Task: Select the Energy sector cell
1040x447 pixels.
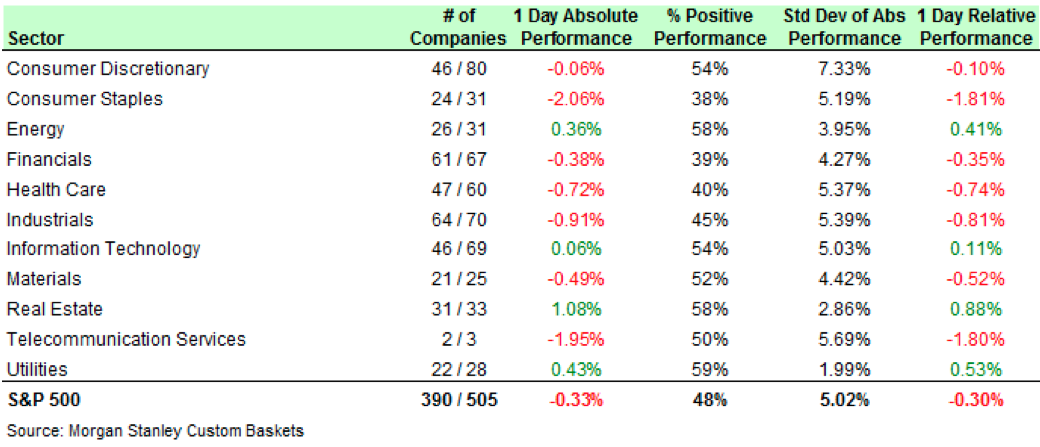Action: [x=35, y=129]
